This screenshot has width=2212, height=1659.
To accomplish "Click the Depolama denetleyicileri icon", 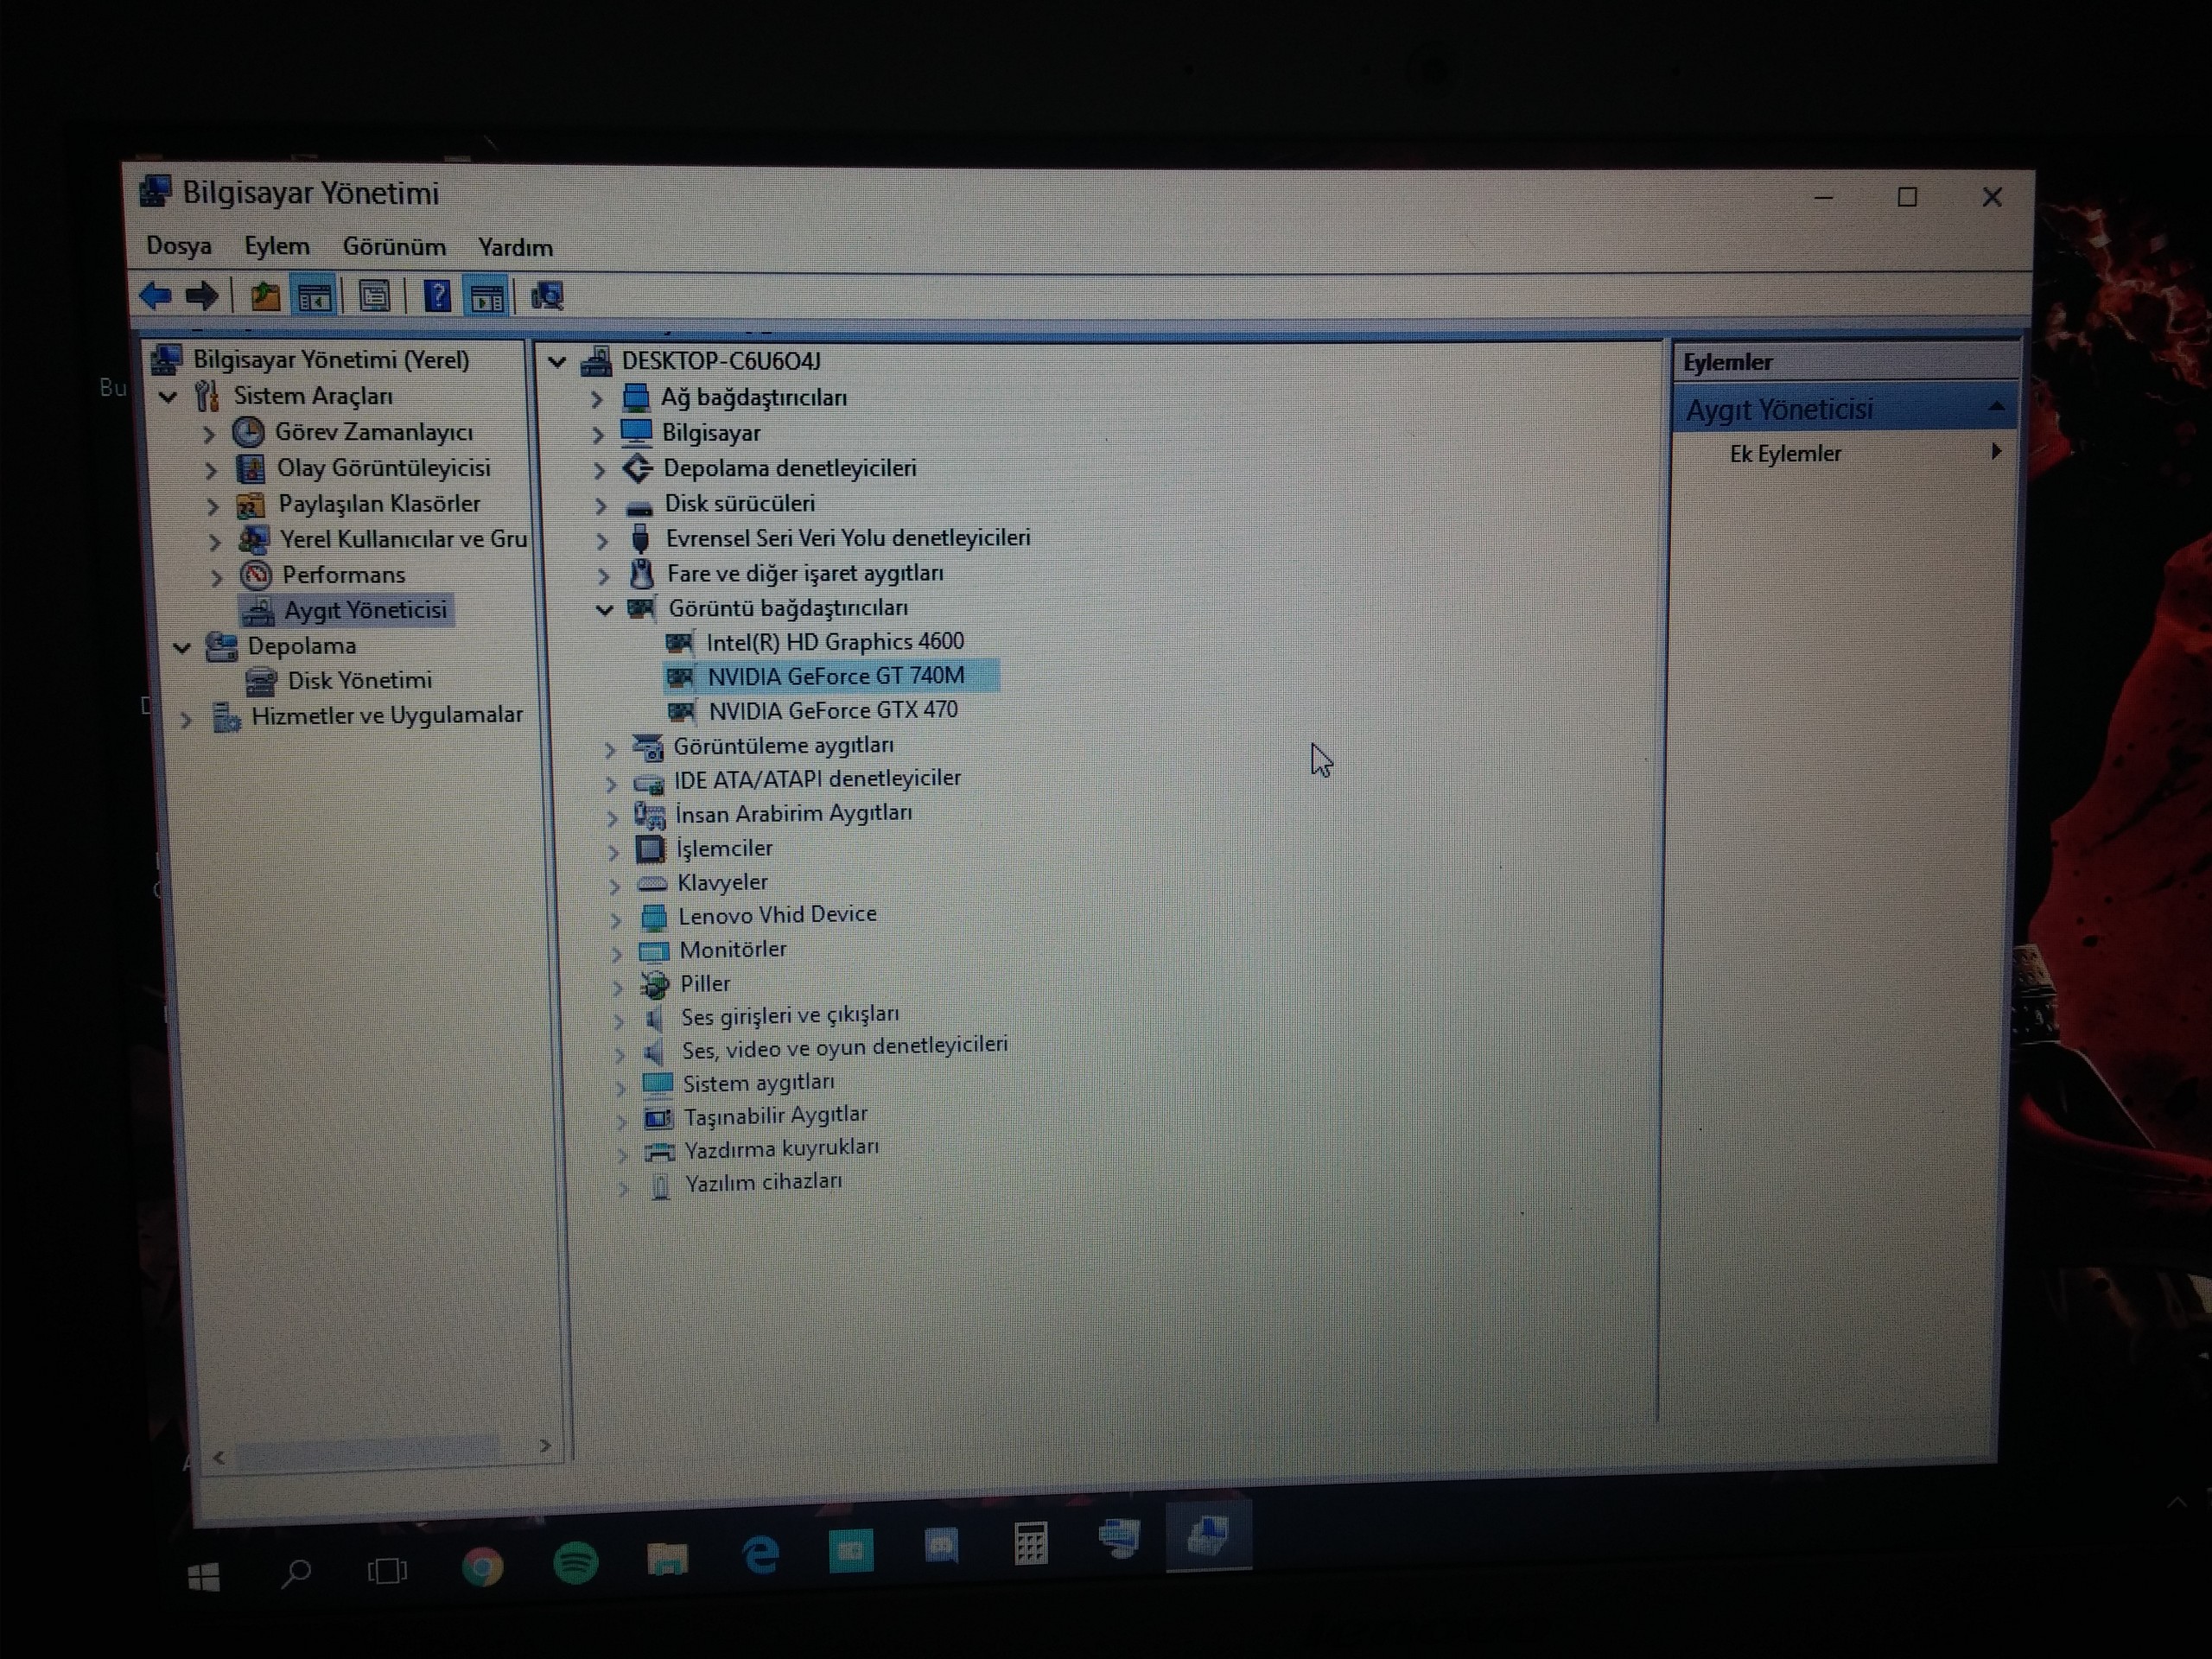I will 638,468.
